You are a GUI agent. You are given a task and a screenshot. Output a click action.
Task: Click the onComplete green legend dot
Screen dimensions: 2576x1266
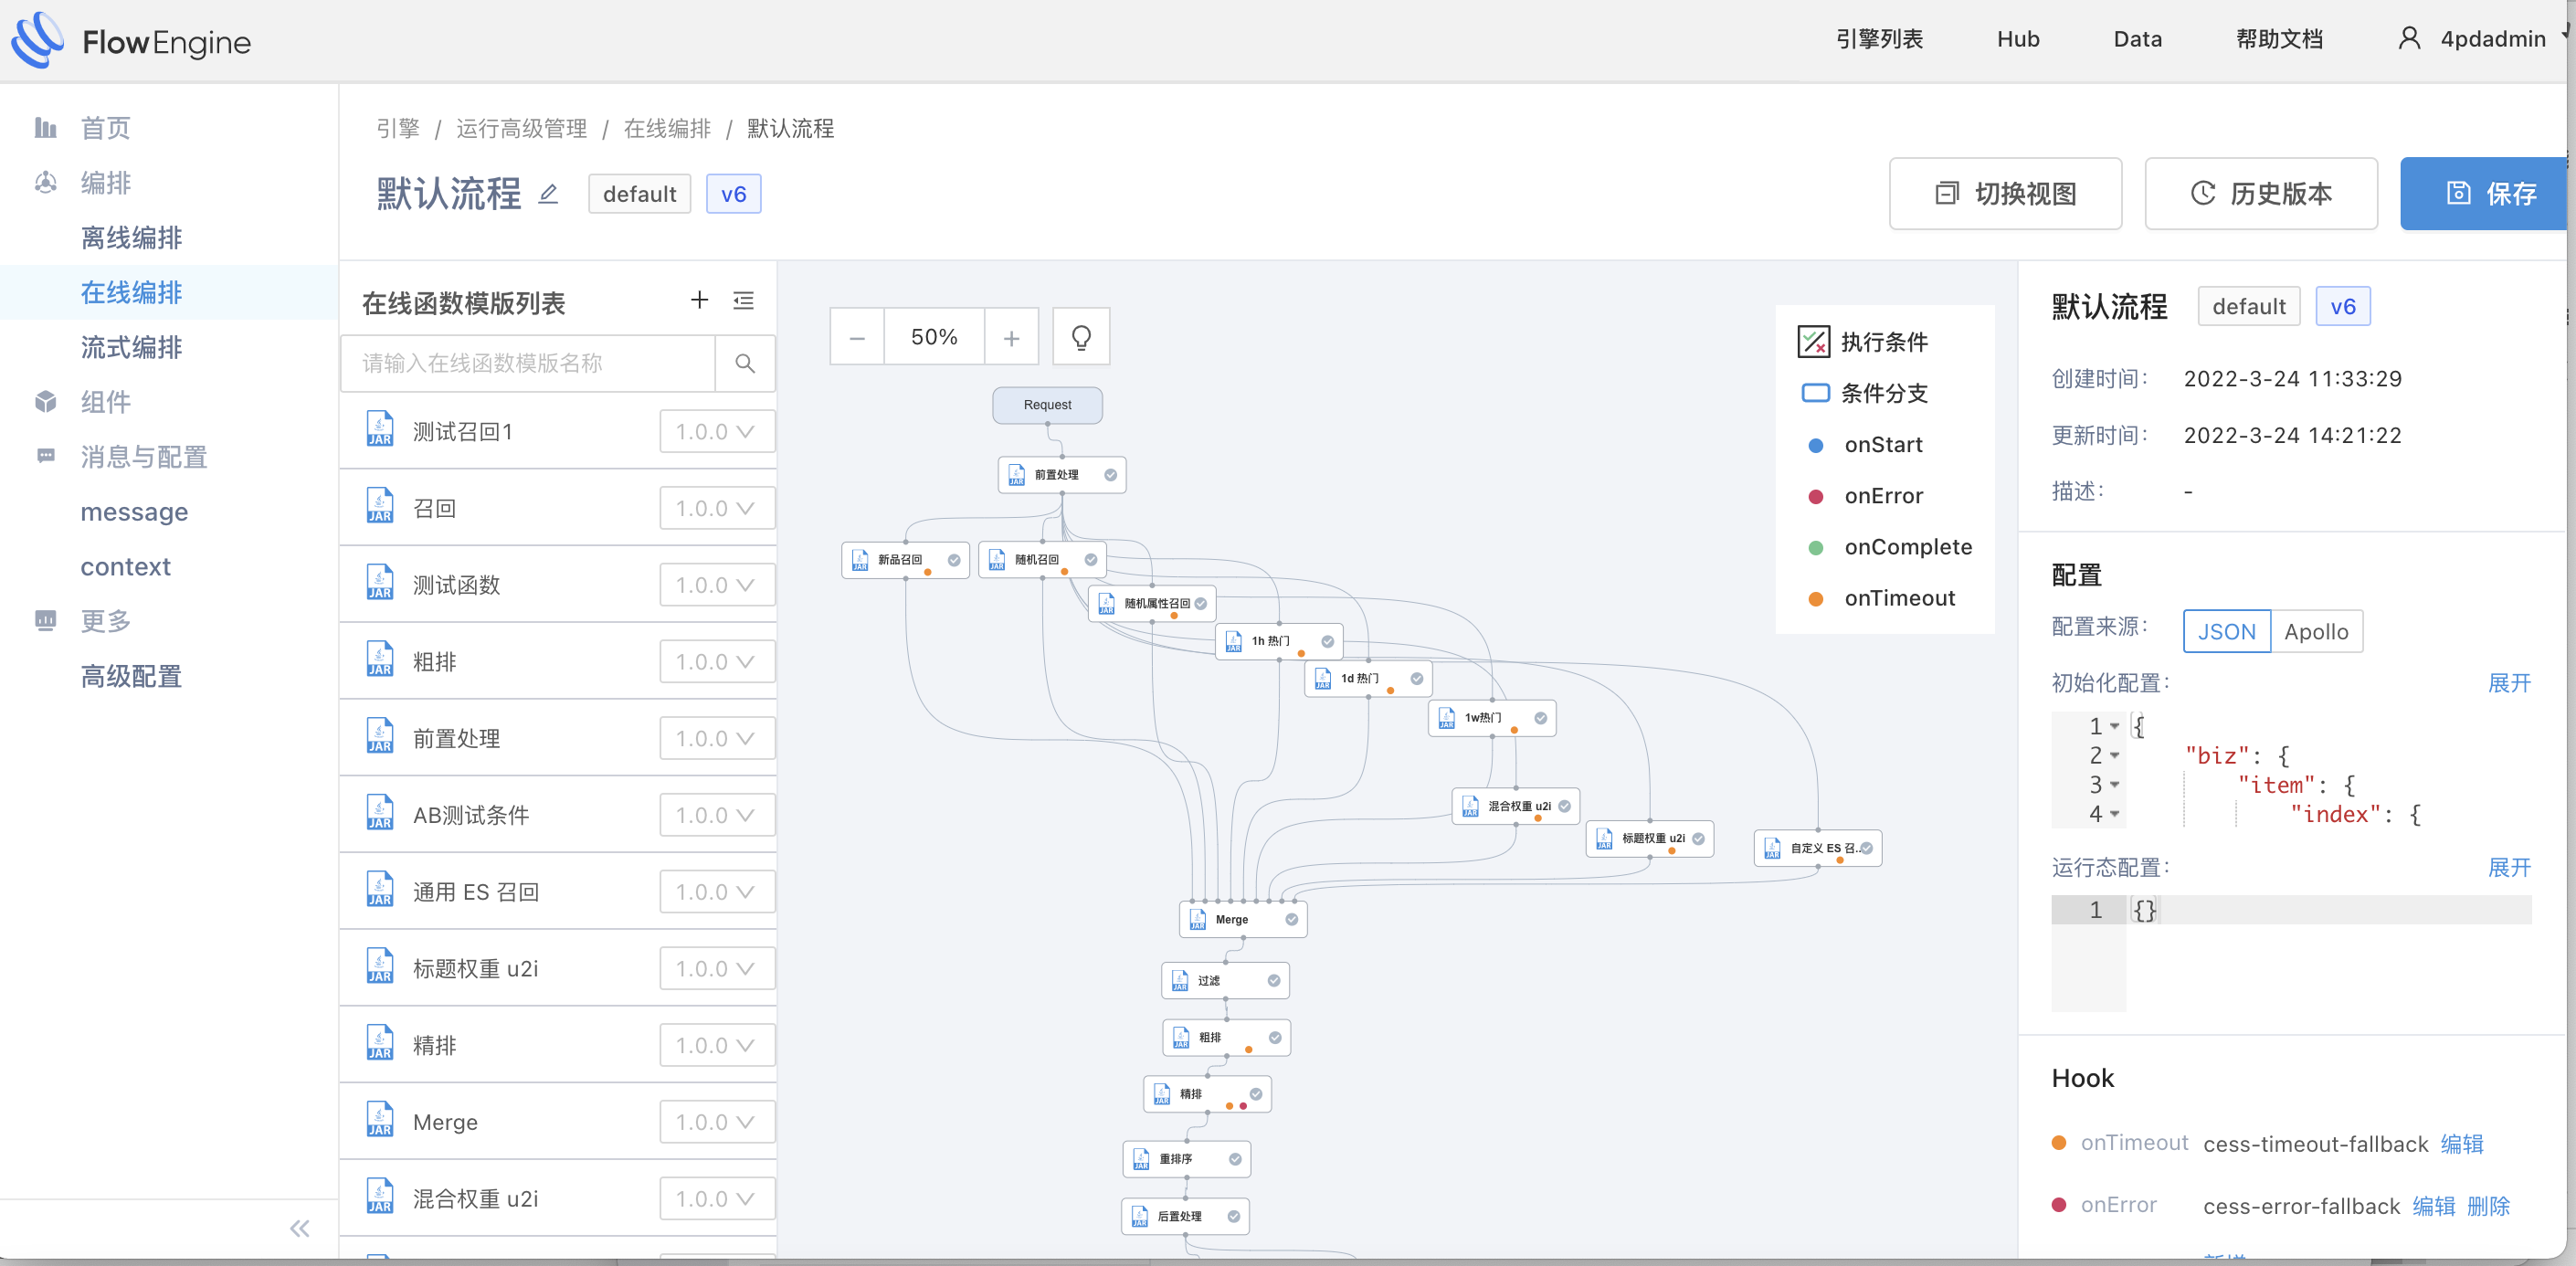coord(1816,547)
